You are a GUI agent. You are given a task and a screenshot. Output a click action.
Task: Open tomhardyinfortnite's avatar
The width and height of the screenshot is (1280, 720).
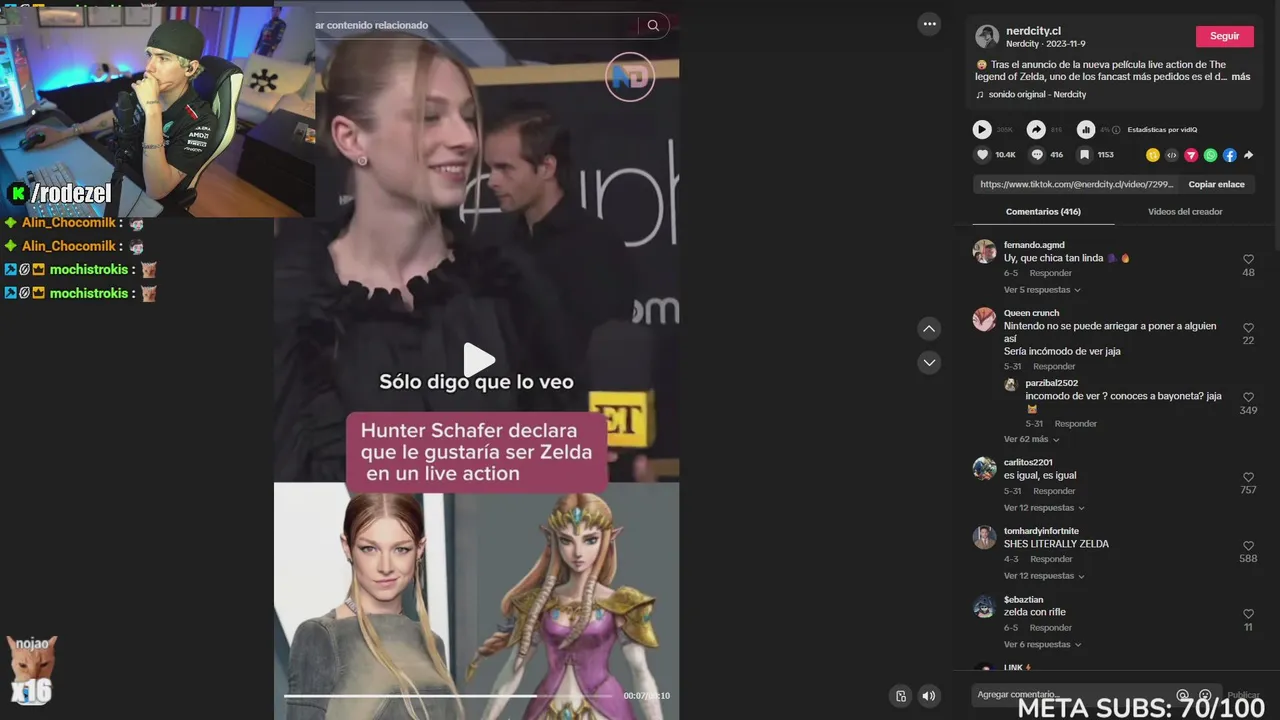pos(985,537)
